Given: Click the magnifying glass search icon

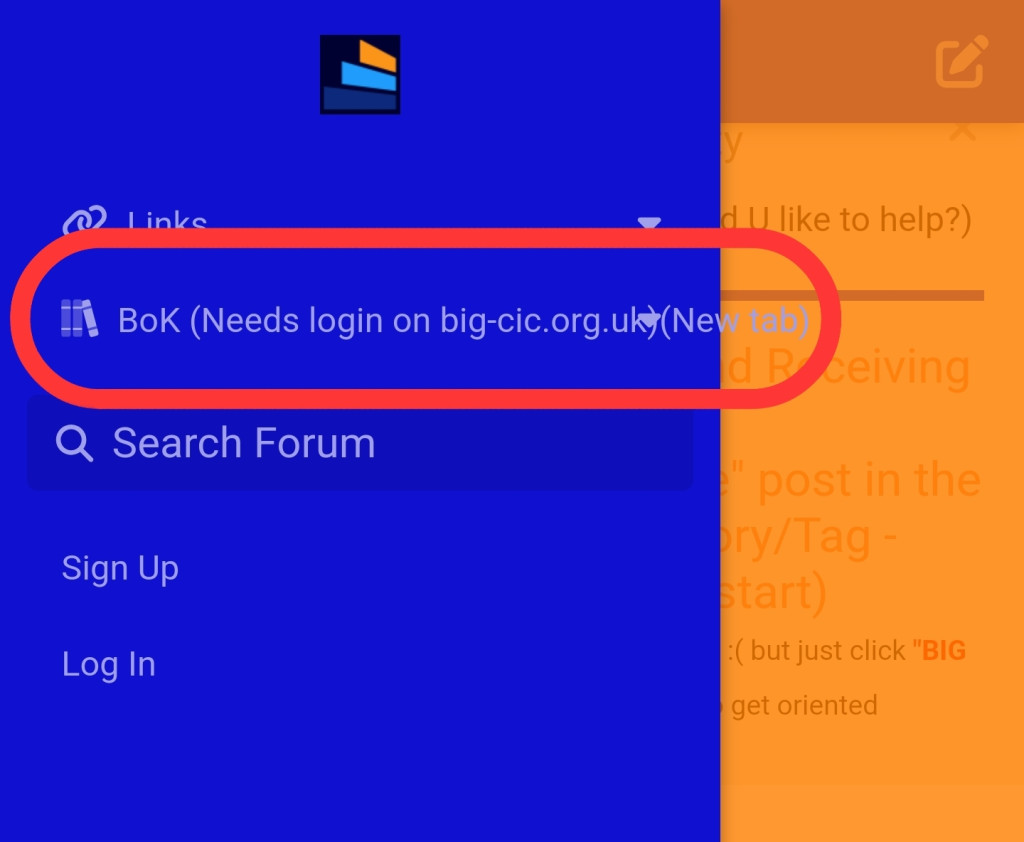Looking at the screenshot, I should 74,444.
